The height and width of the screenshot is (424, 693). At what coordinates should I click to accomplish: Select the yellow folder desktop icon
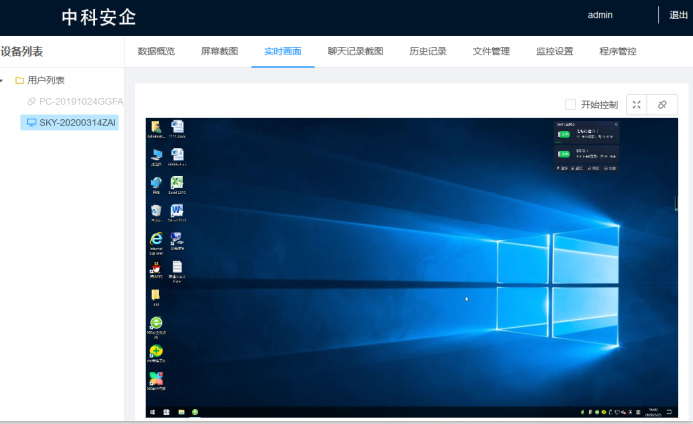pyautogui.click(x=156, y=297)
